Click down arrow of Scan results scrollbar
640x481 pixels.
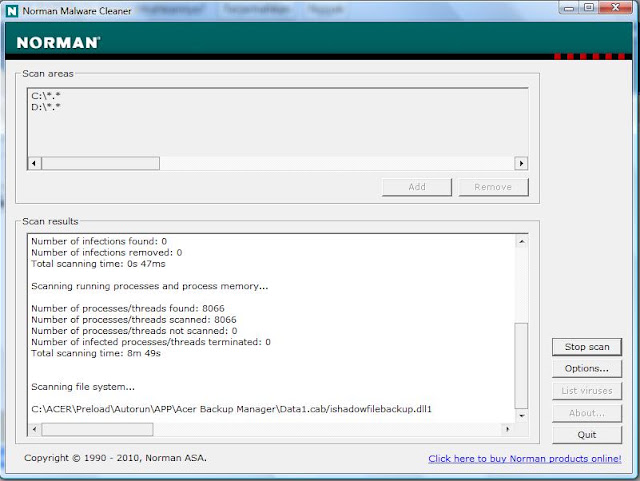(x=522, y=416)
